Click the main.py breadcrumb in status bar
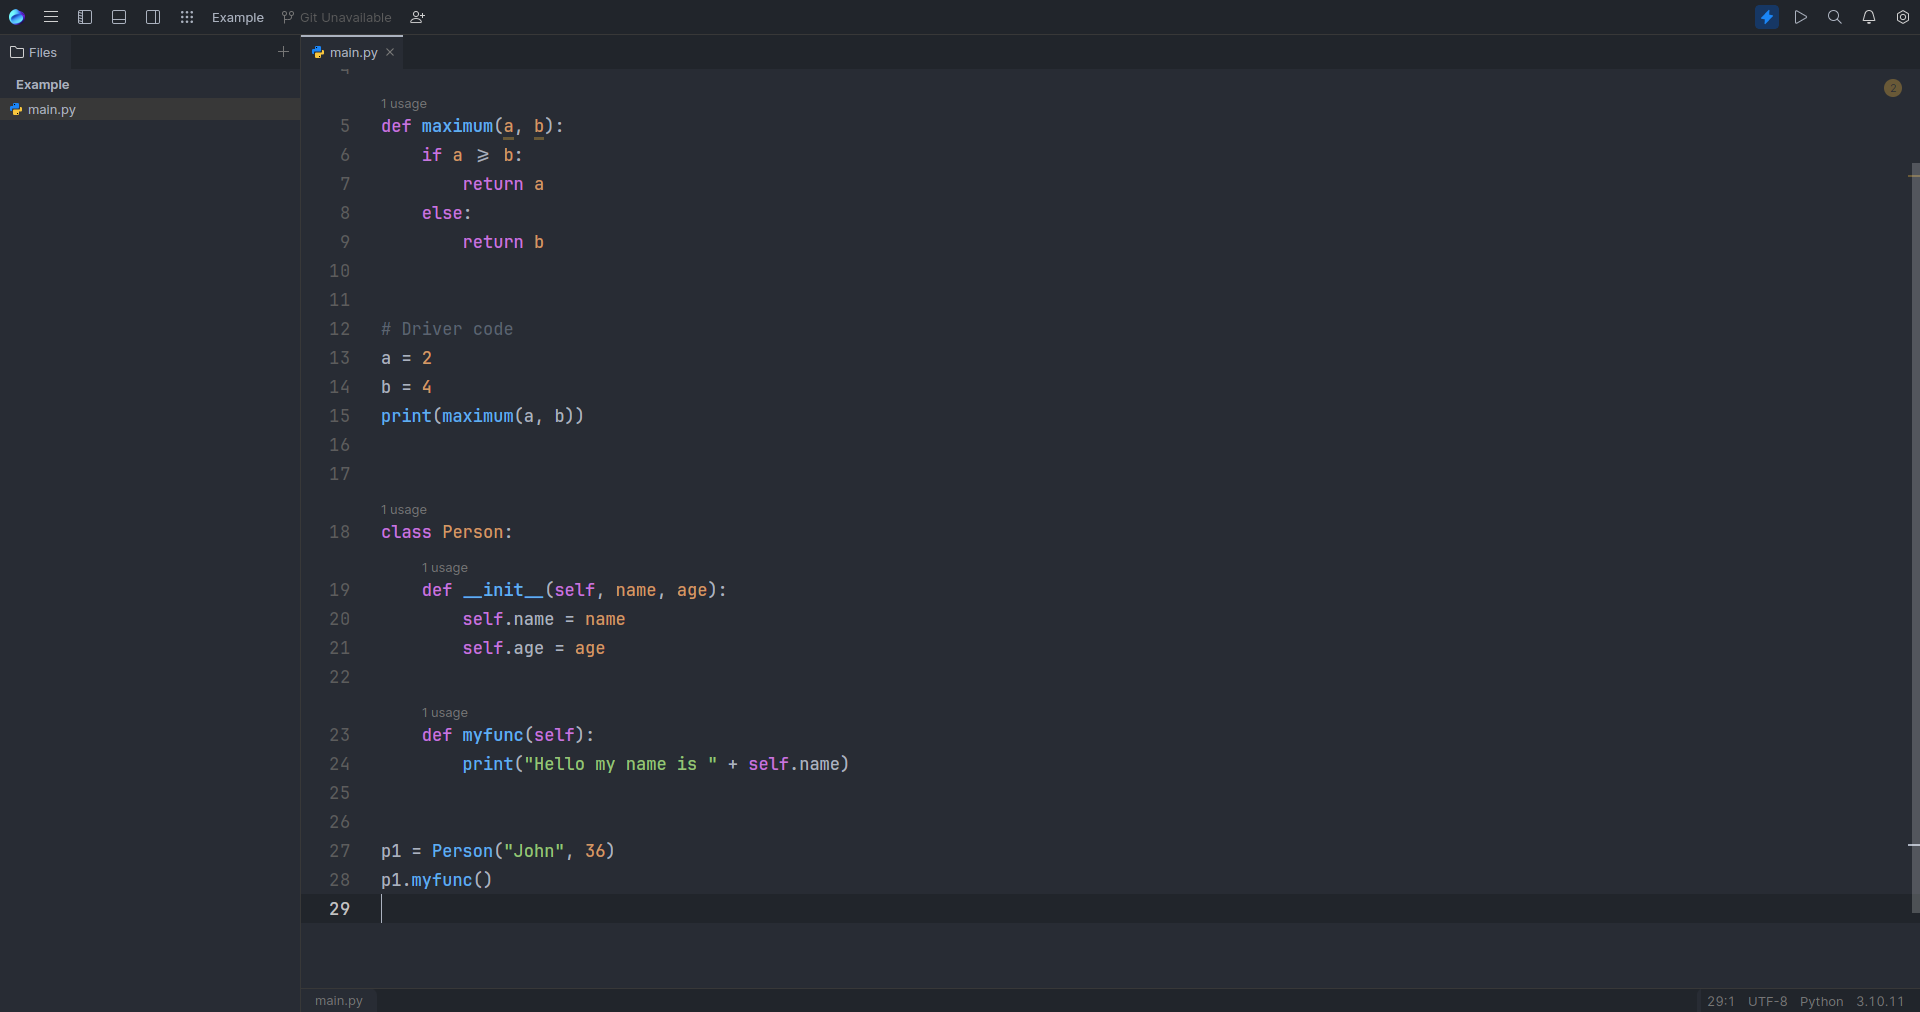Image resolution: width=1920 pixels, height=1012 pixels. tap(339, 1000)
